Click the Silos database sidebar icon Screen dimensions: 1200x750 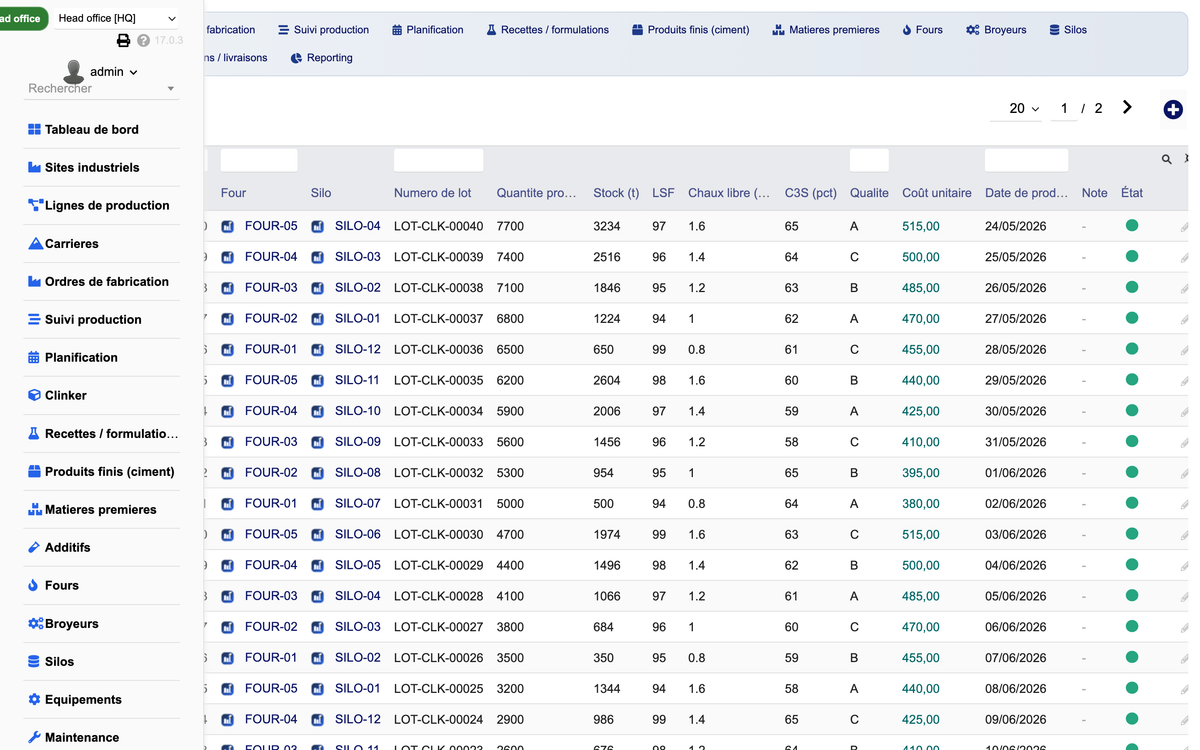pos(34,661)
